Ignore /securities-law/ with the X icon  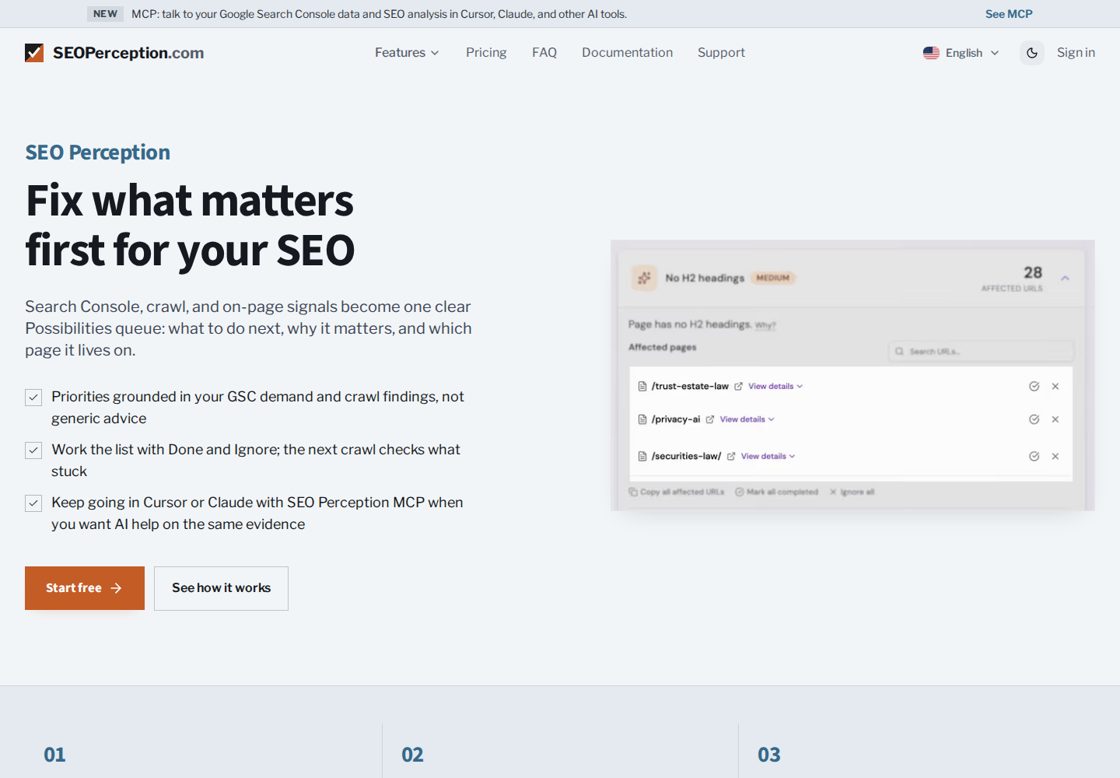1055,457
